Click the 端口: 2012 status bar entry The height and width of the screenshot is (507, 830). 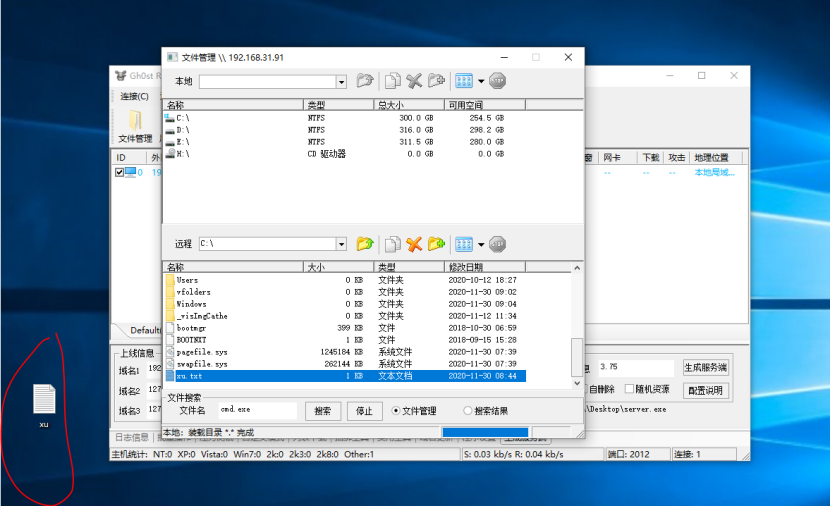638,454
